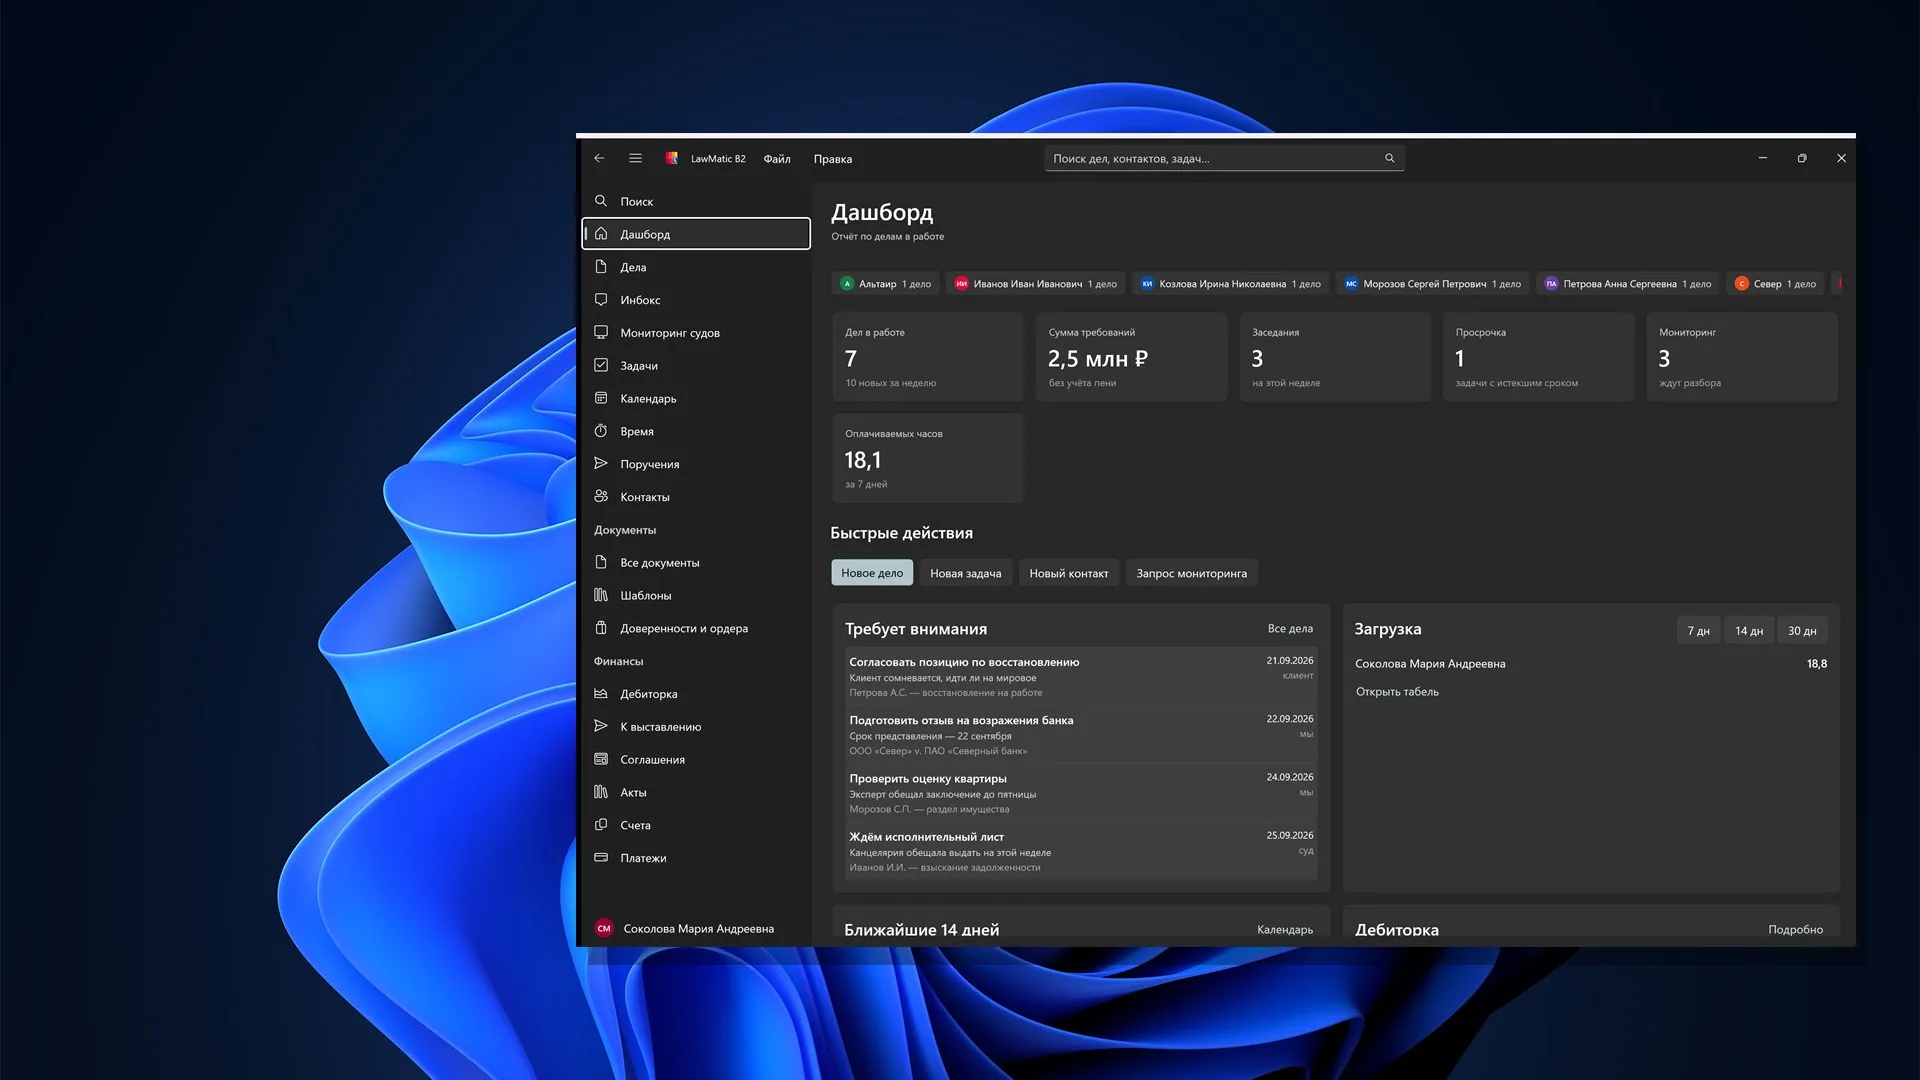Select the Альтаир client chip
This screenshot has width=1920, height=1080.
click(x=886, y=284)
